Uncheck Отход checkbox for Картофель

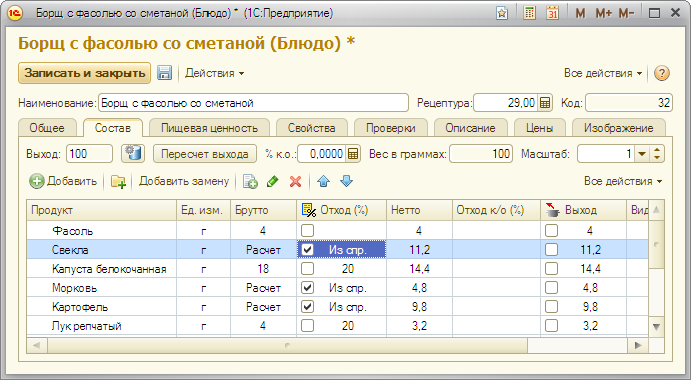pyautogui.click(x=307, y=306)
